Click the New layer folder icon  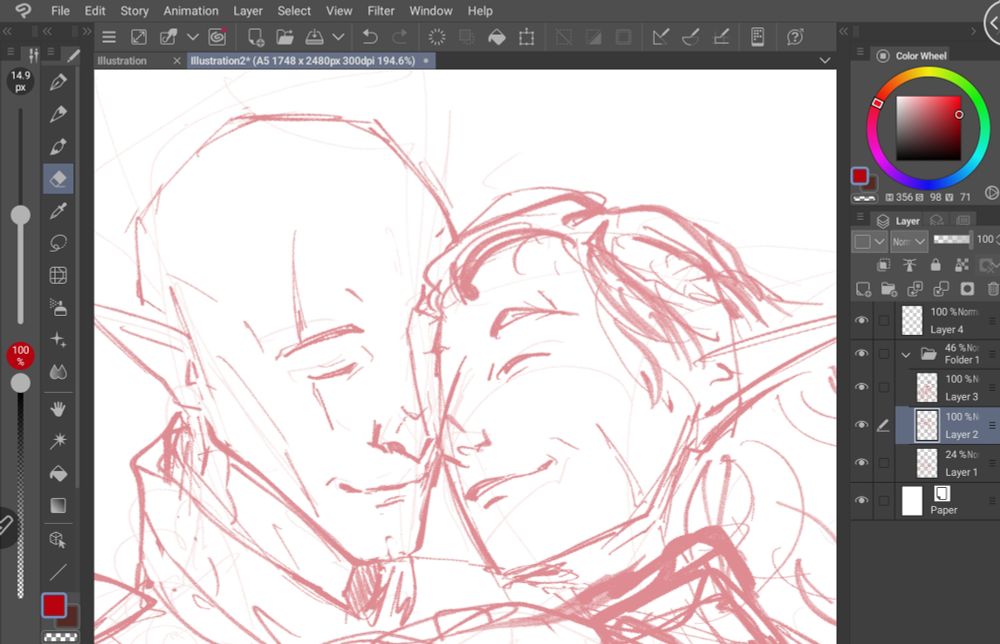889,289
